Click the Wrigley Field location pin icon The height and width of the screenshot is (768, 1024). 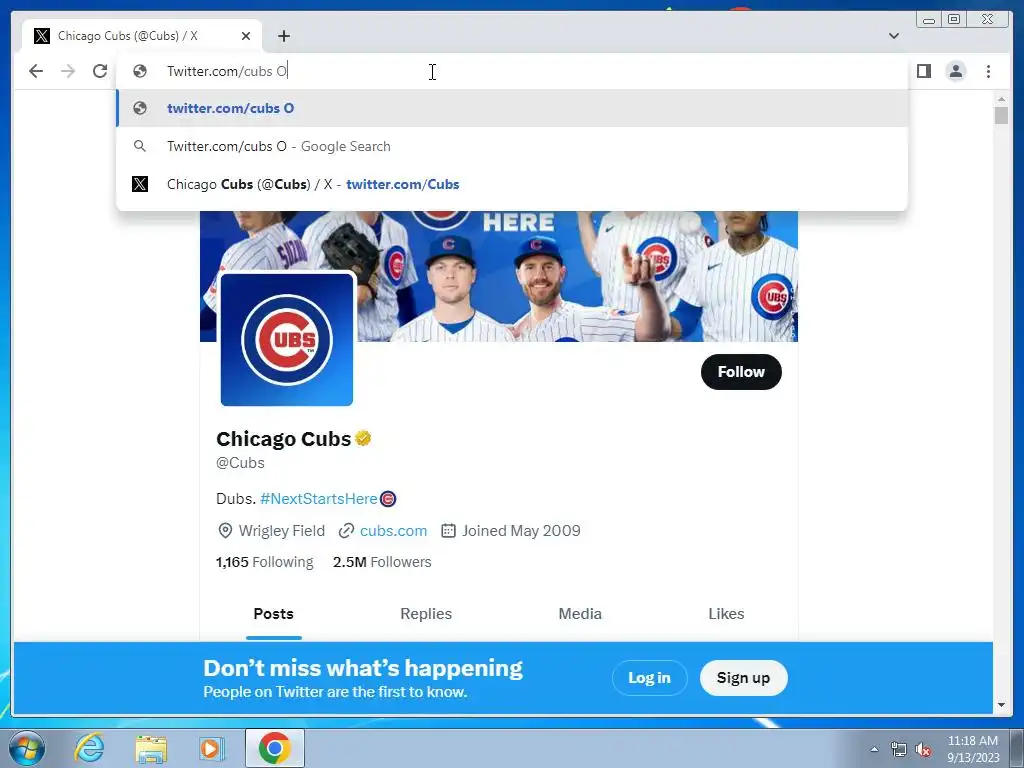pos(225,530)
